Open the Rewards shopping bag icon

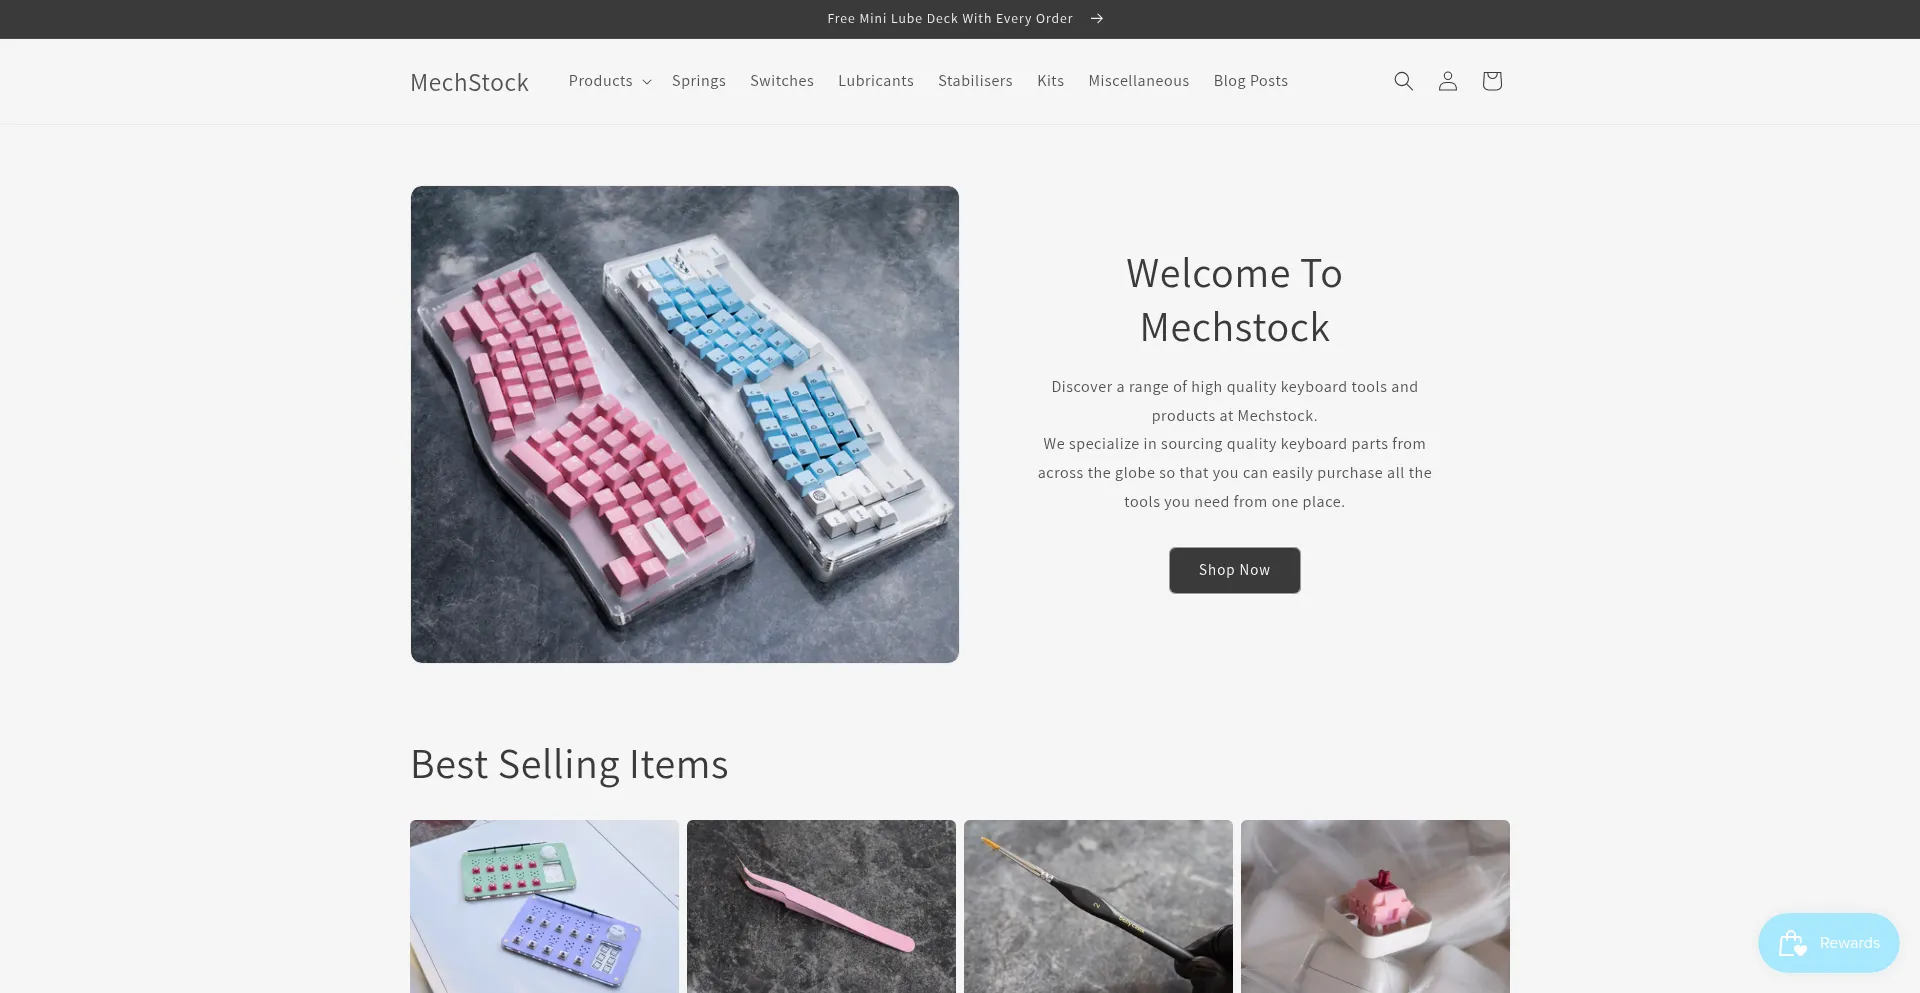1792,943
